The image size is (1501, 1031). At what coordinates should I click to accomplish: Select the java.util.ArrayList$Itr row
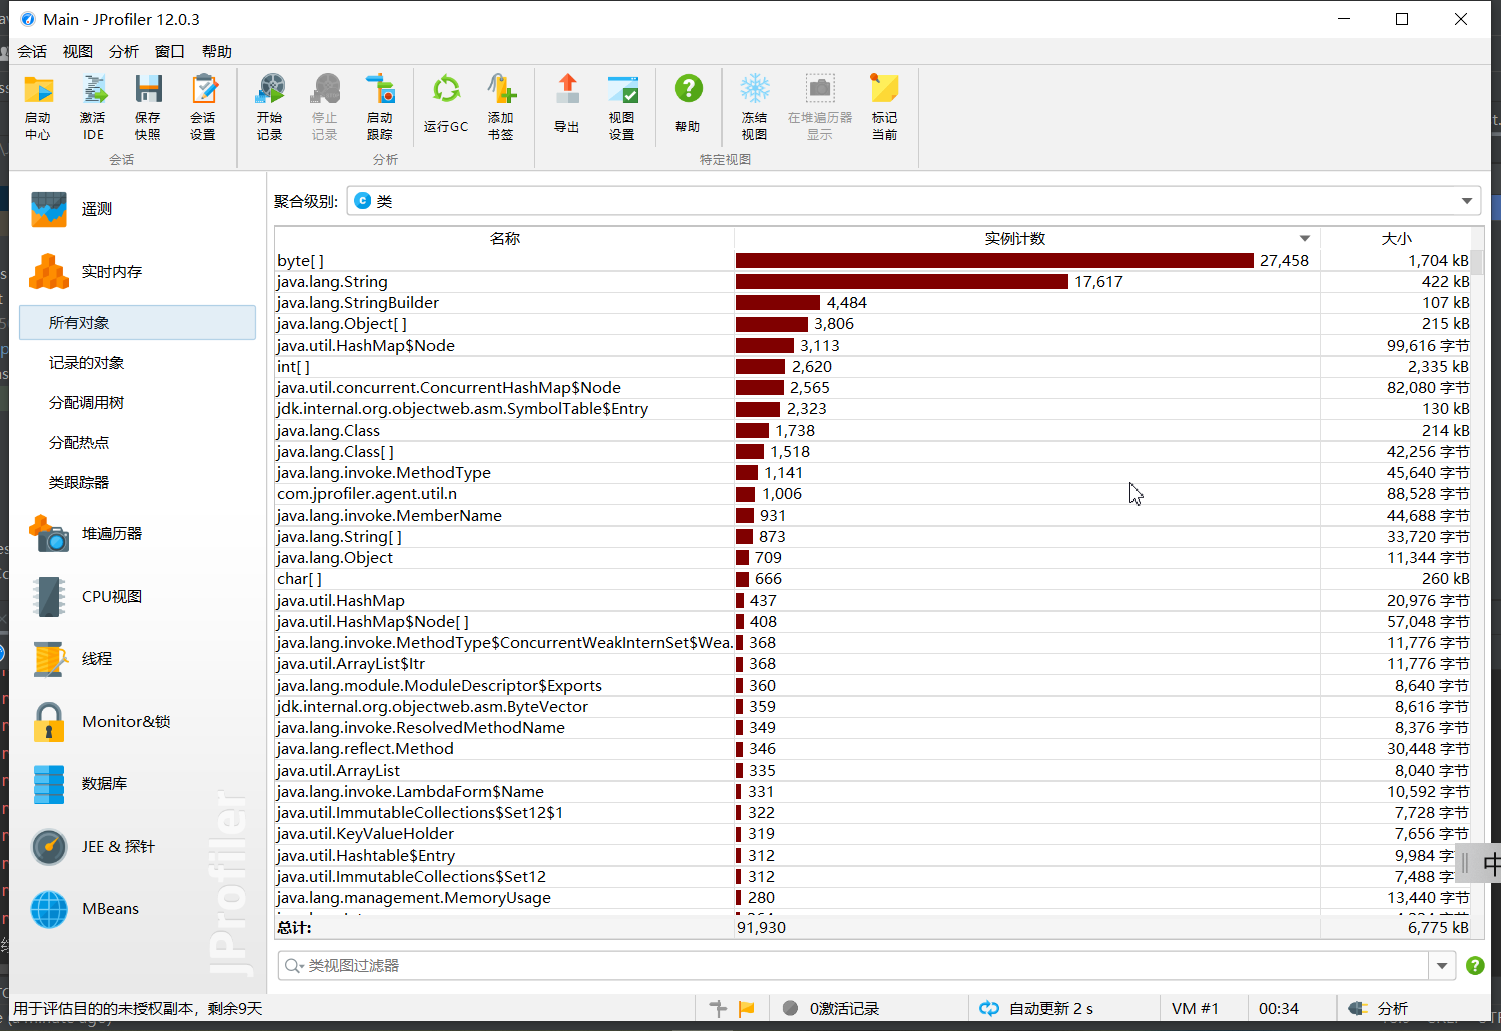coord(872,664)
